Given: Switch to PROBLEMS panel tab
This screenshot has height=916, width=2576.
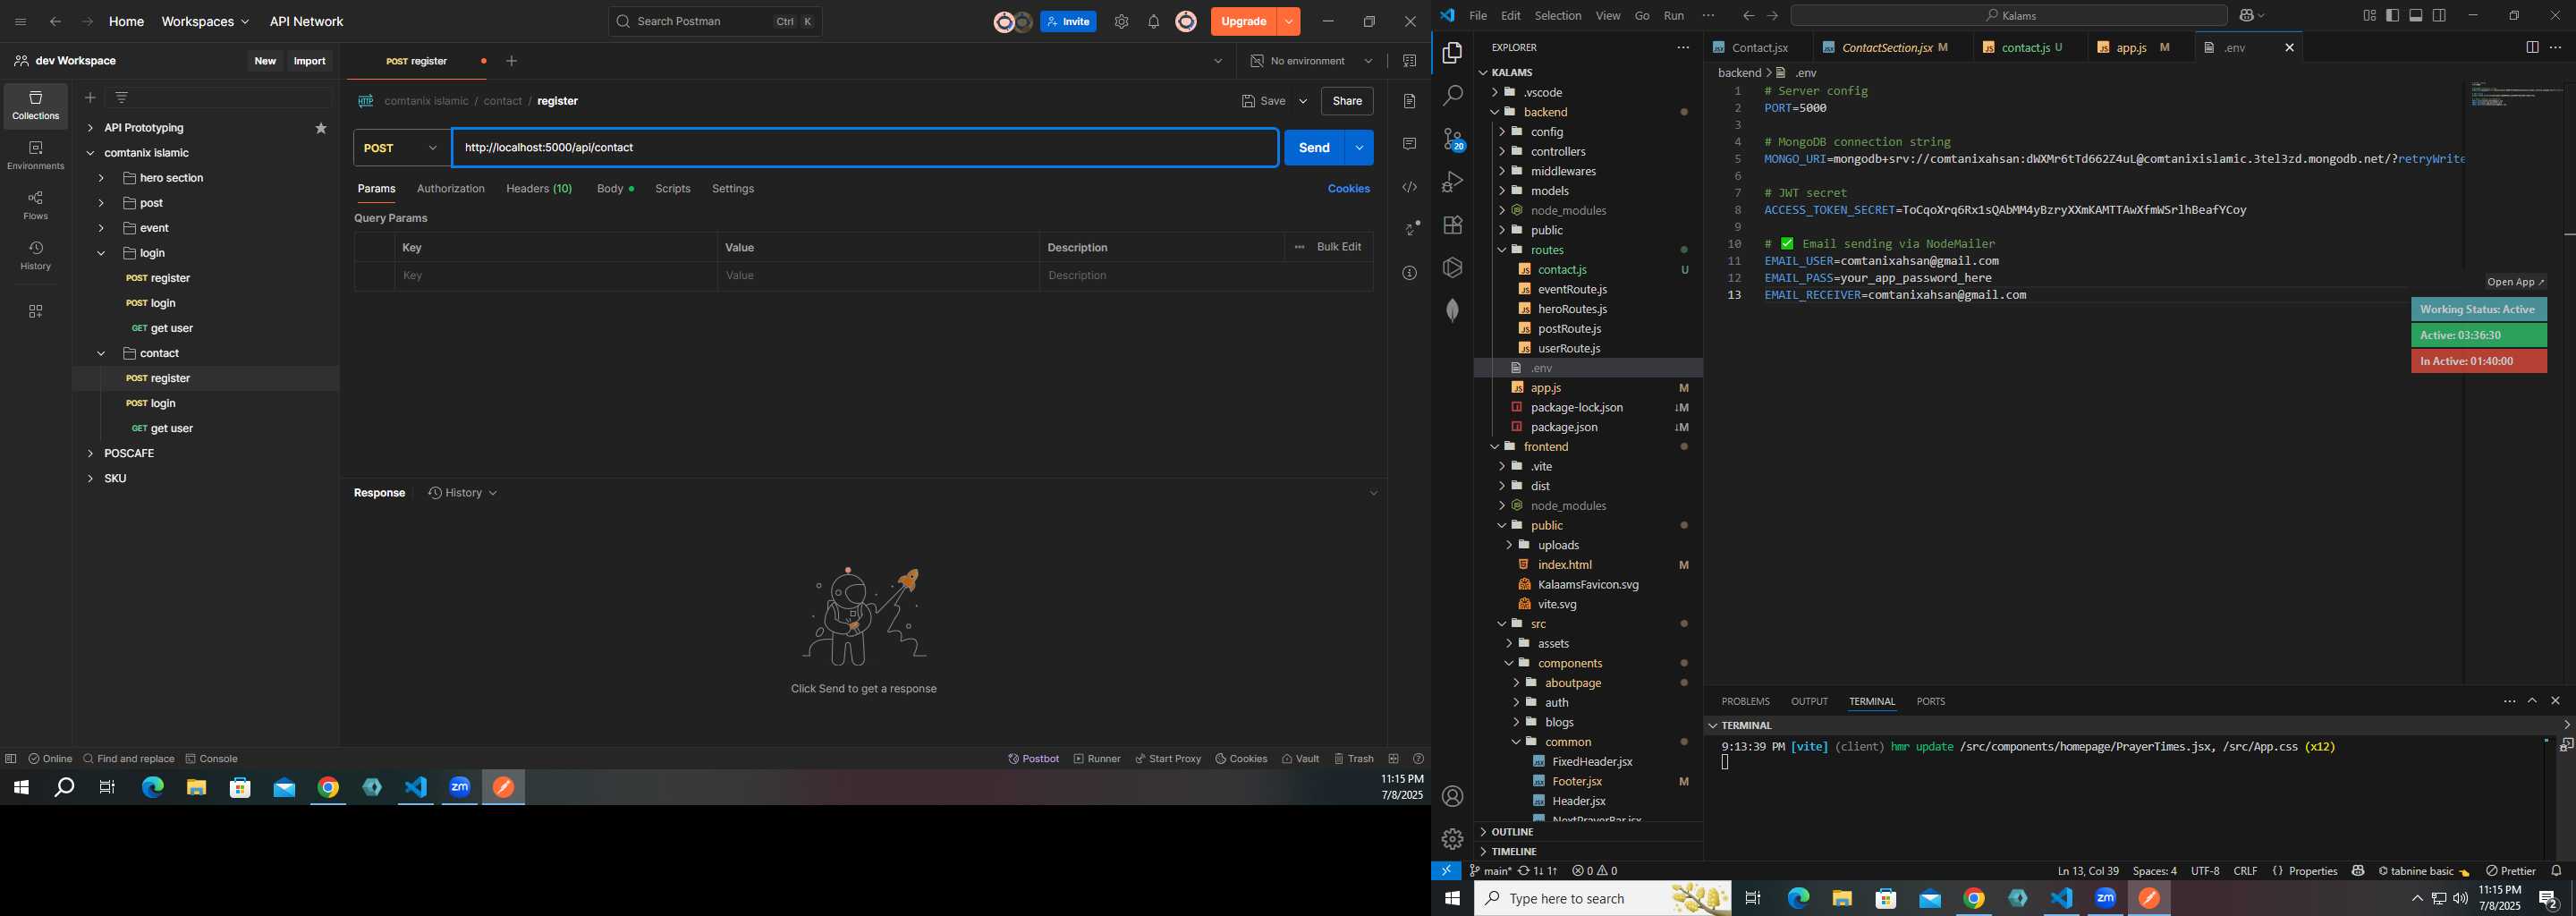Looking at the screenshot, I should [1745, 702].
